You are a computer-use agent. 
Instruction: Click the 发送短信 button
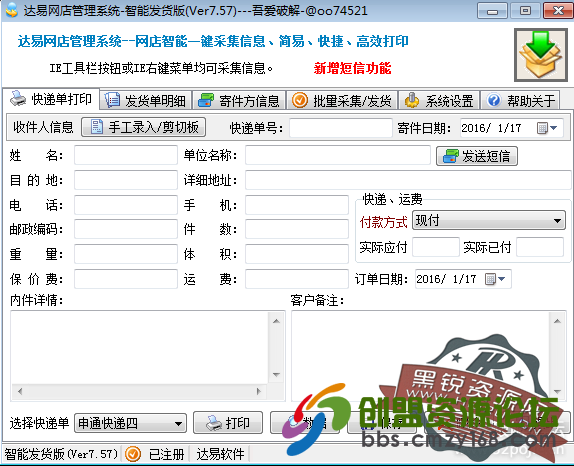point(477,156)
